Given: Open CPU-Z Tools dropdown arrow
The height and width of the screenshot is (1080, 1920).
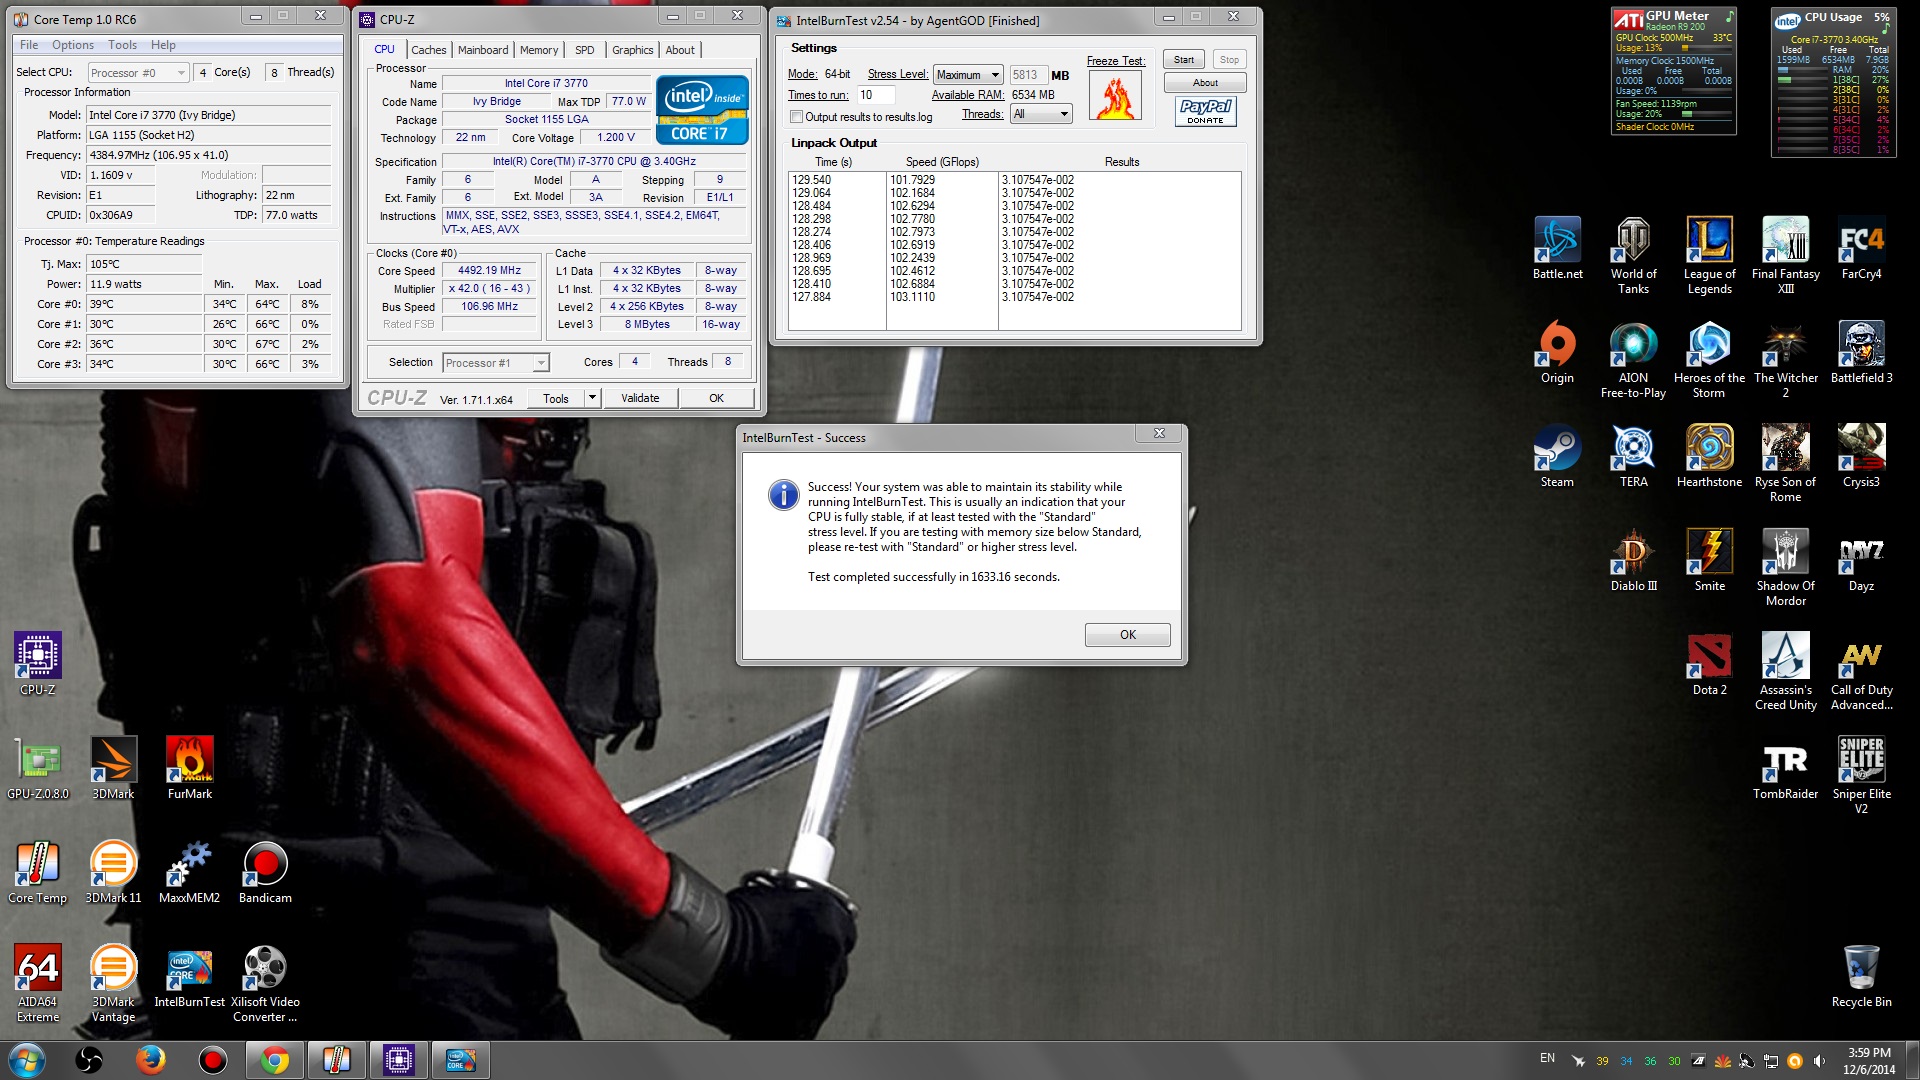Looking at the screenshot, I should (x=592, y=398).
